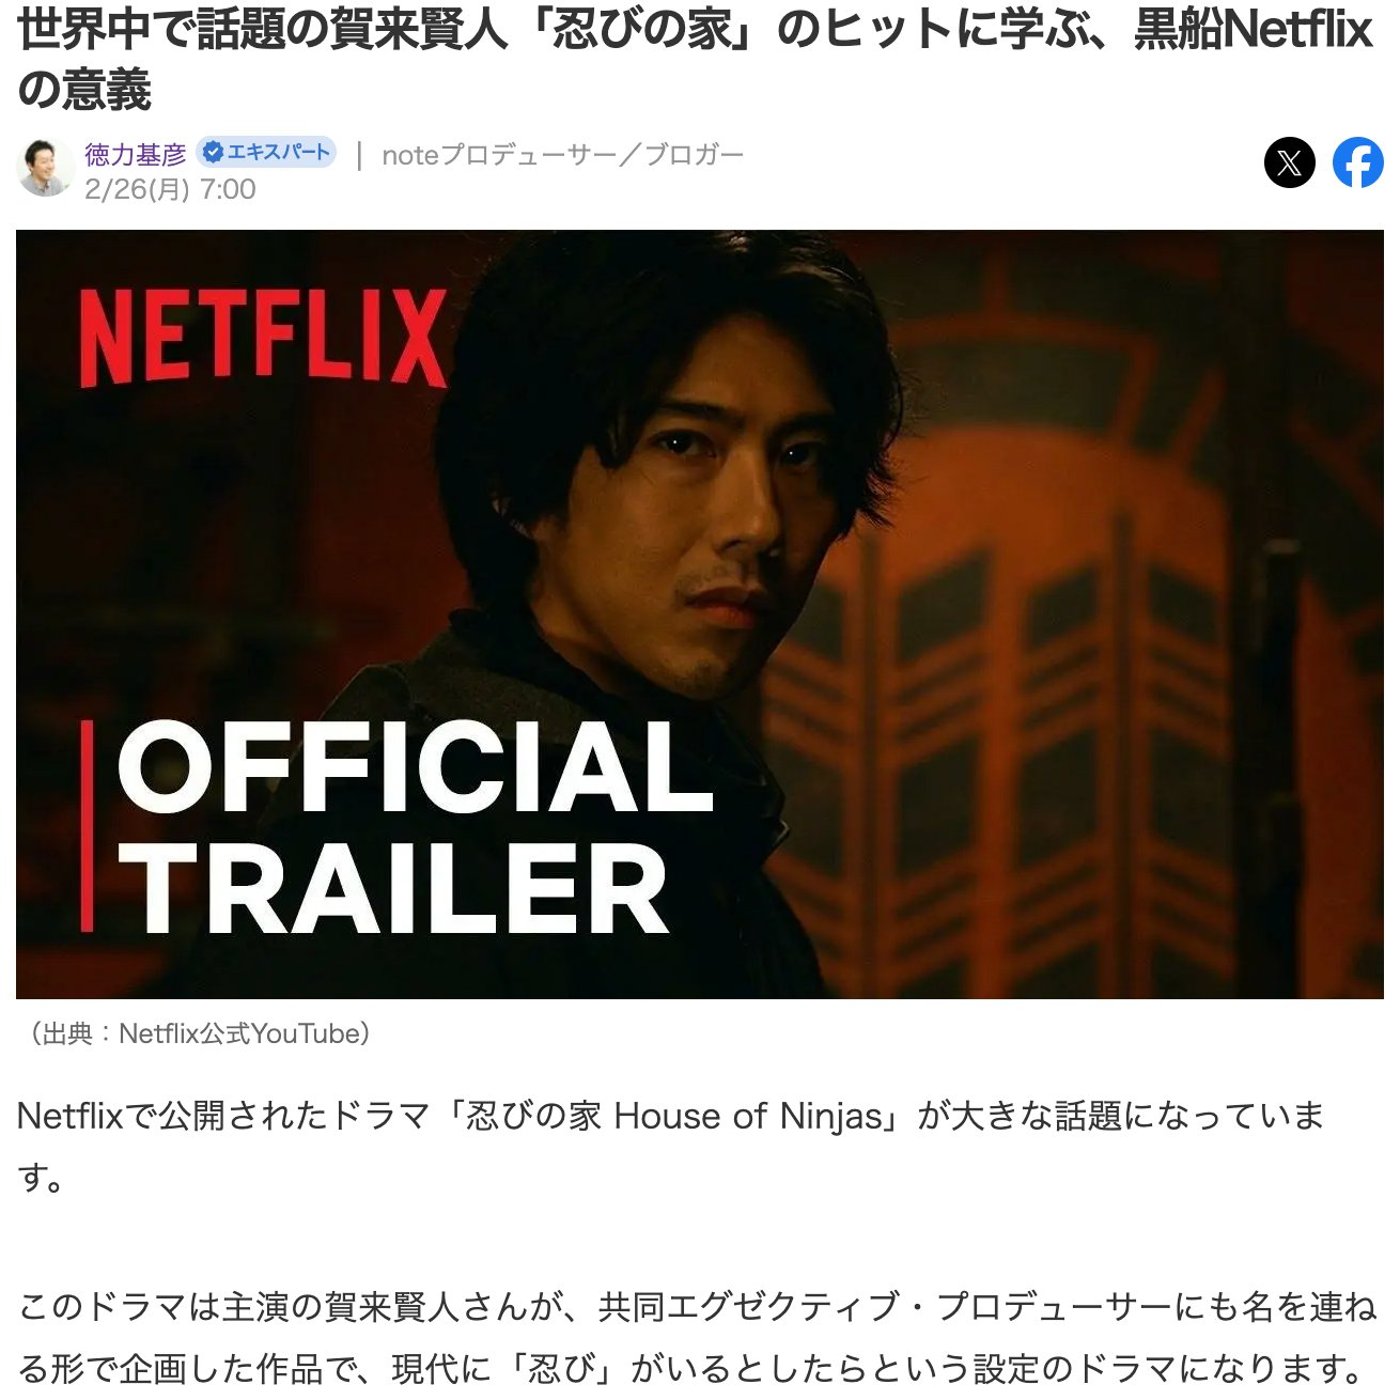Click the blue verified checkmark icon
1400x1400 pixels.
pos(212,153)
